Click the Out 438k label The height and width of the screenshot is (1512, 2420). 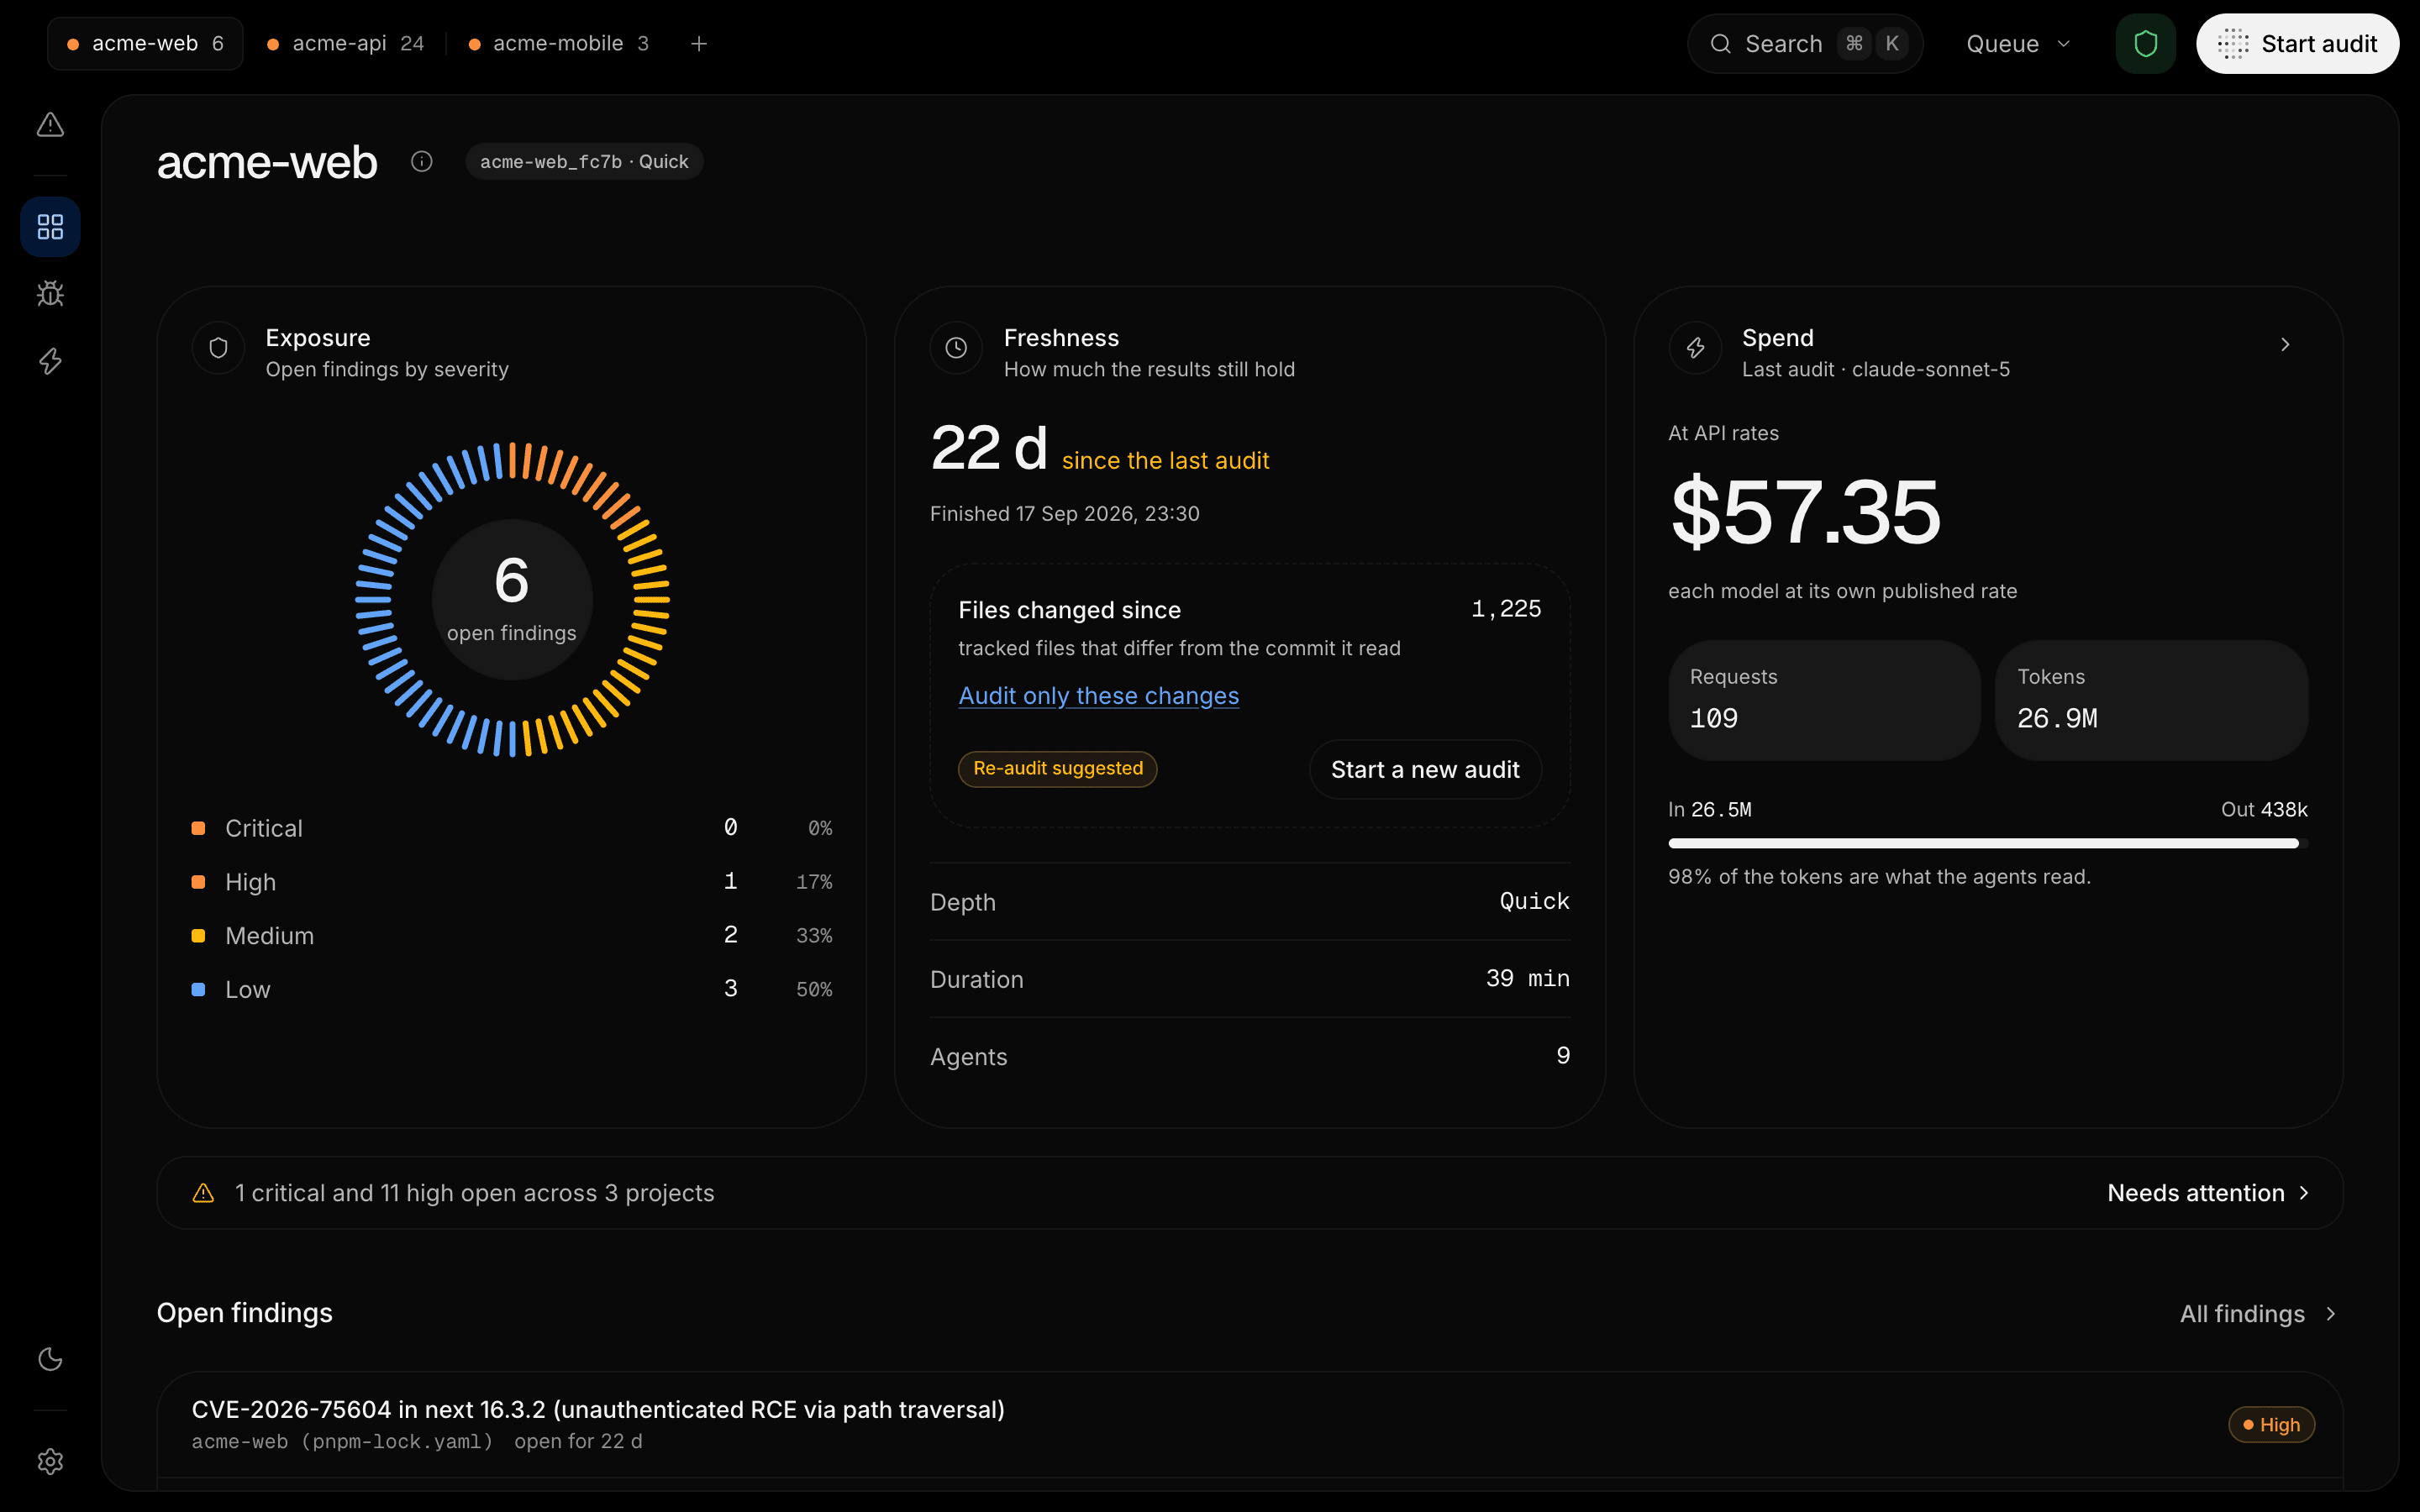2264,810
